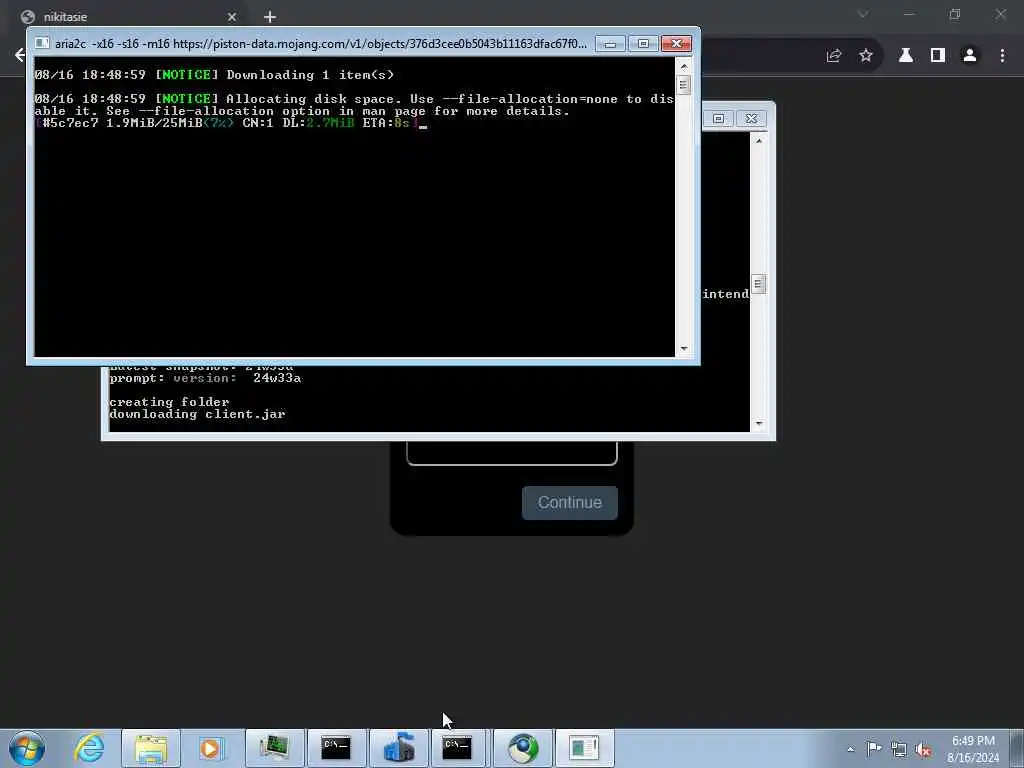Click the "Downloading 1 item(s)" notice line
Screen dimensions: 1024x768
click(214, 74)
